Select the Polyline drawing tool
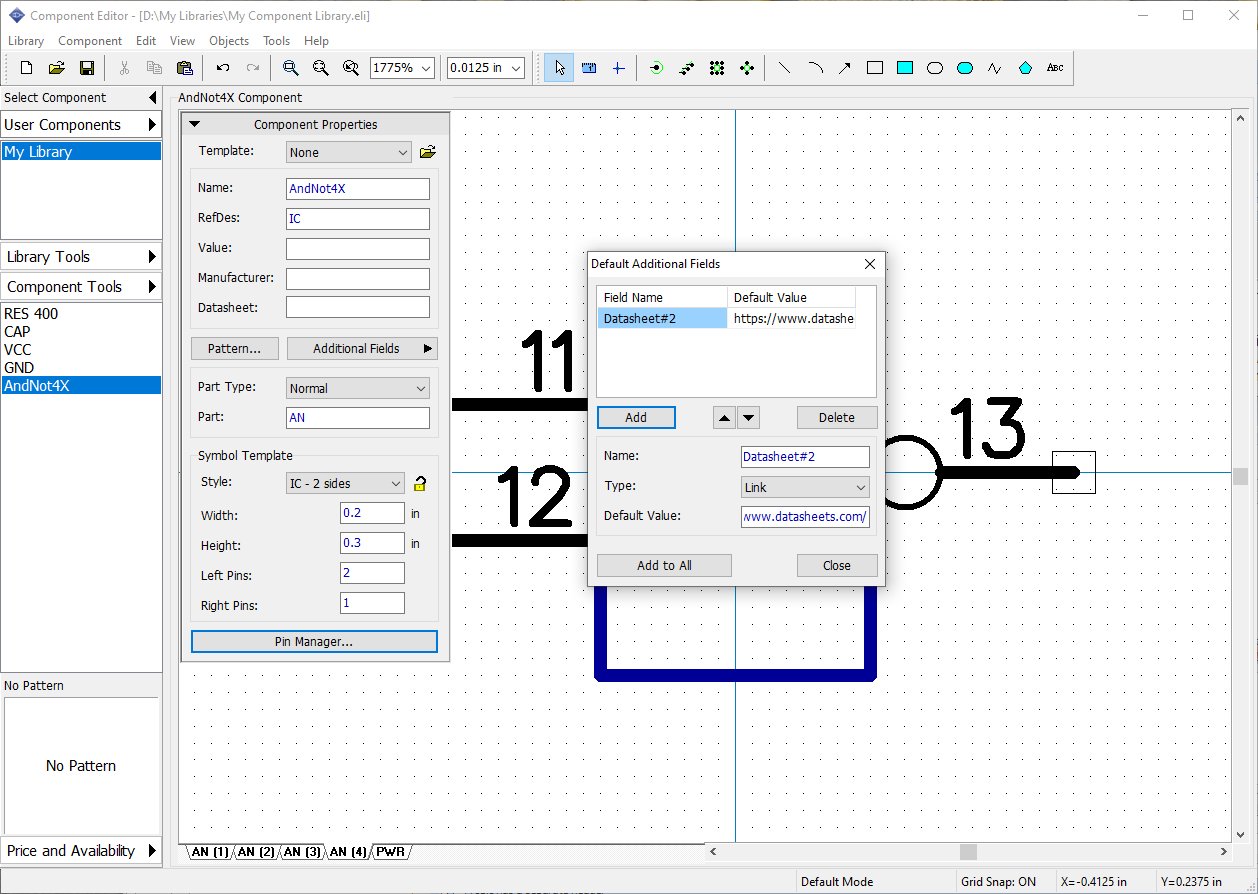Image resolution: width=1258 pixels, height=894 pixels. [994, 68]
